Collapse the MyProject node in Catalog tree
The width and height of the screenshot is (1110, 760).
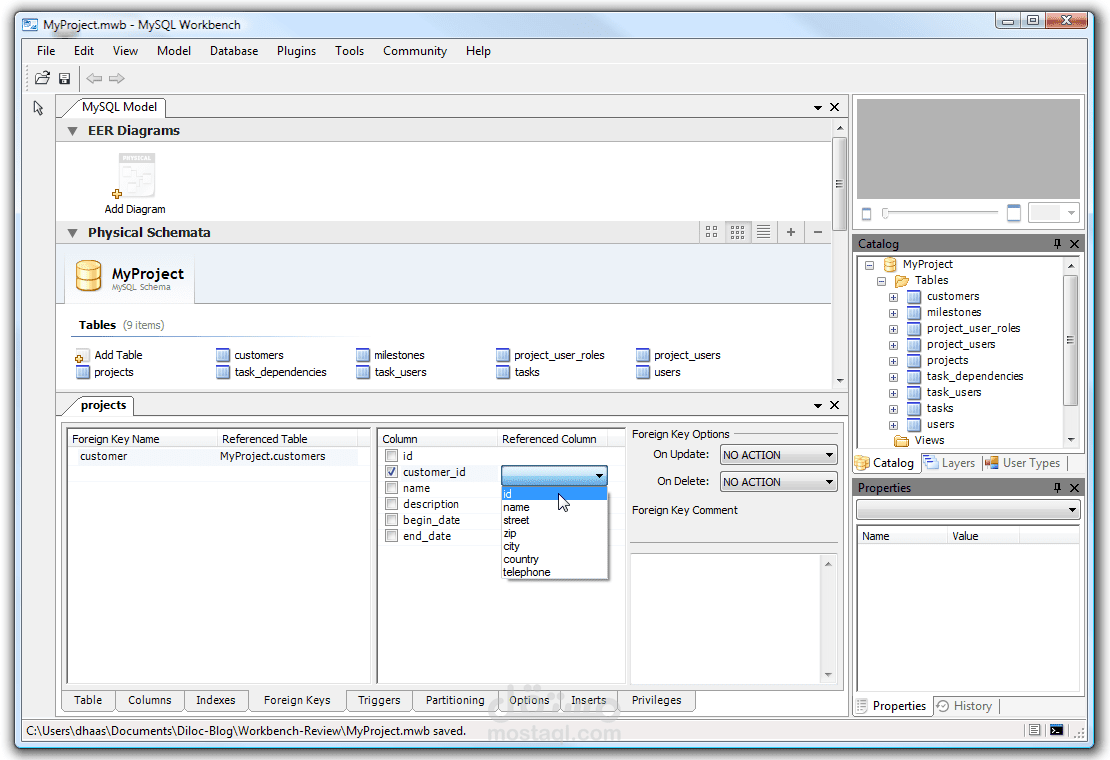pyautogui.click(x=869, y=265)
